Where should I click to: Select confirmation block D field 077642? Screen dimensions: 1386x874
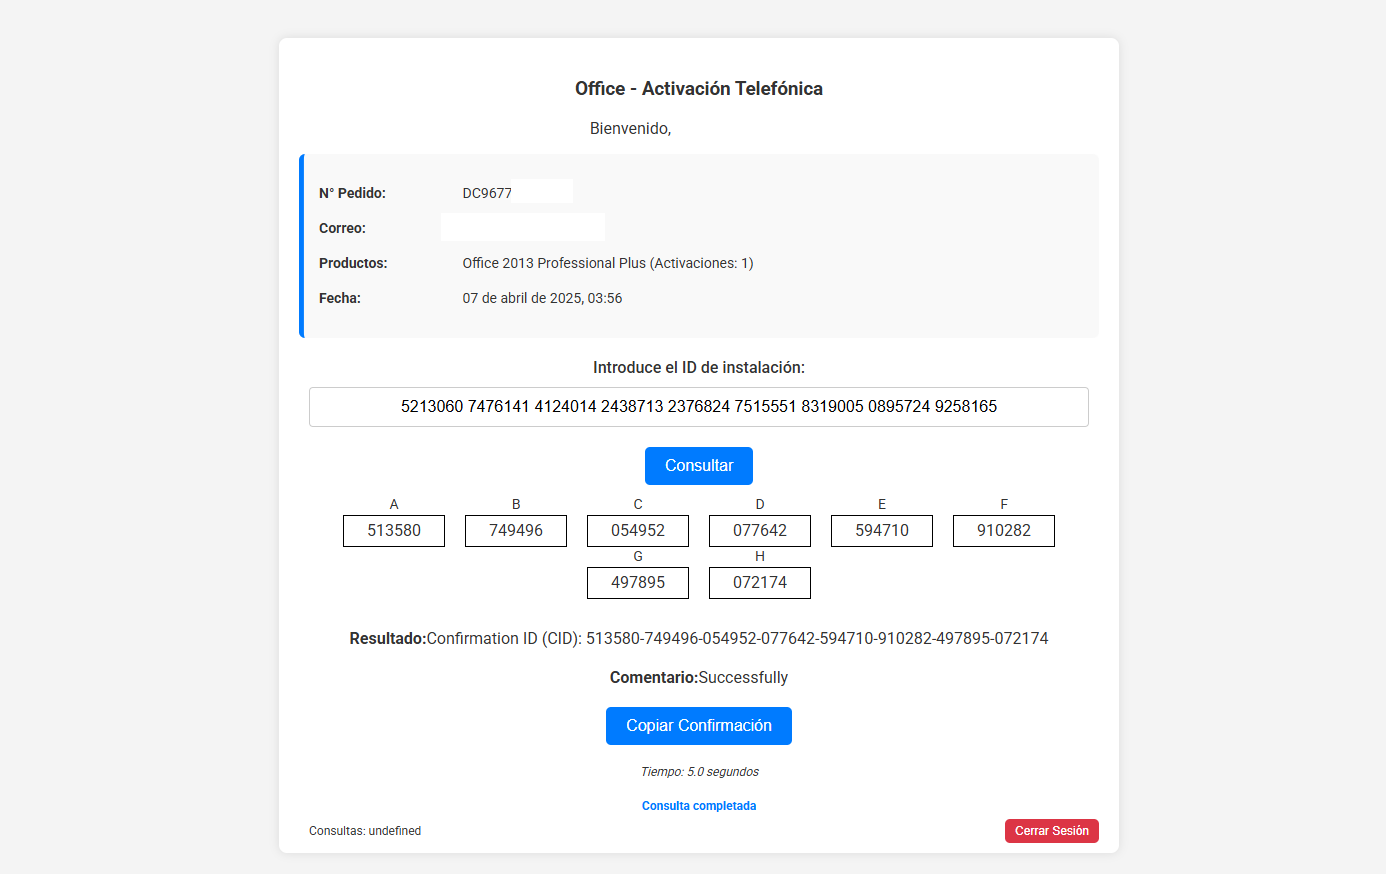pyautogui.click(x=760, y=531)
